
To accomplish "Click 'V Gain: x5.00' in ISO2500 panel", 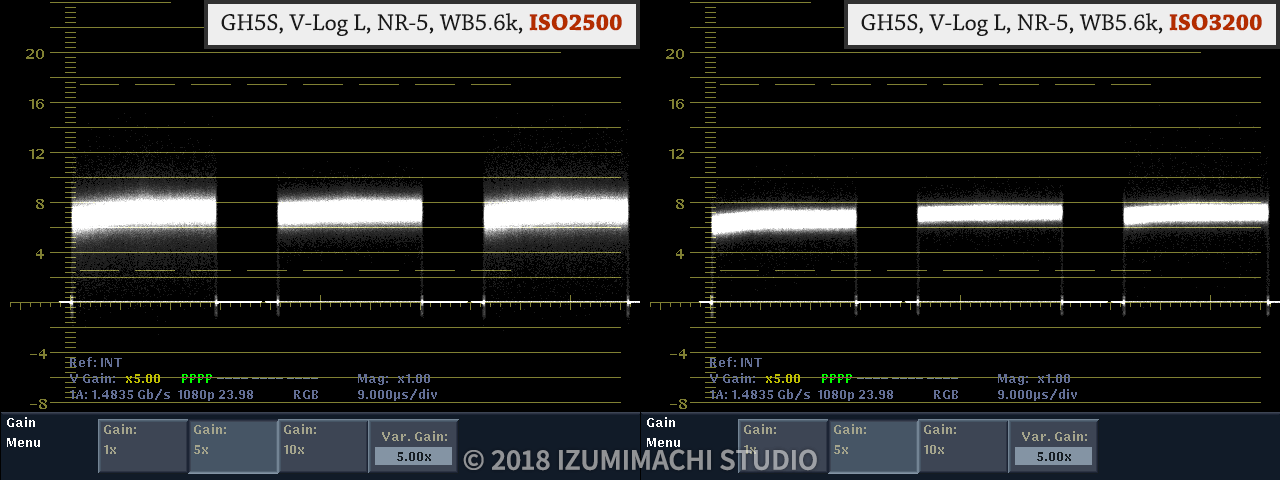I will (x=114, y=379).
